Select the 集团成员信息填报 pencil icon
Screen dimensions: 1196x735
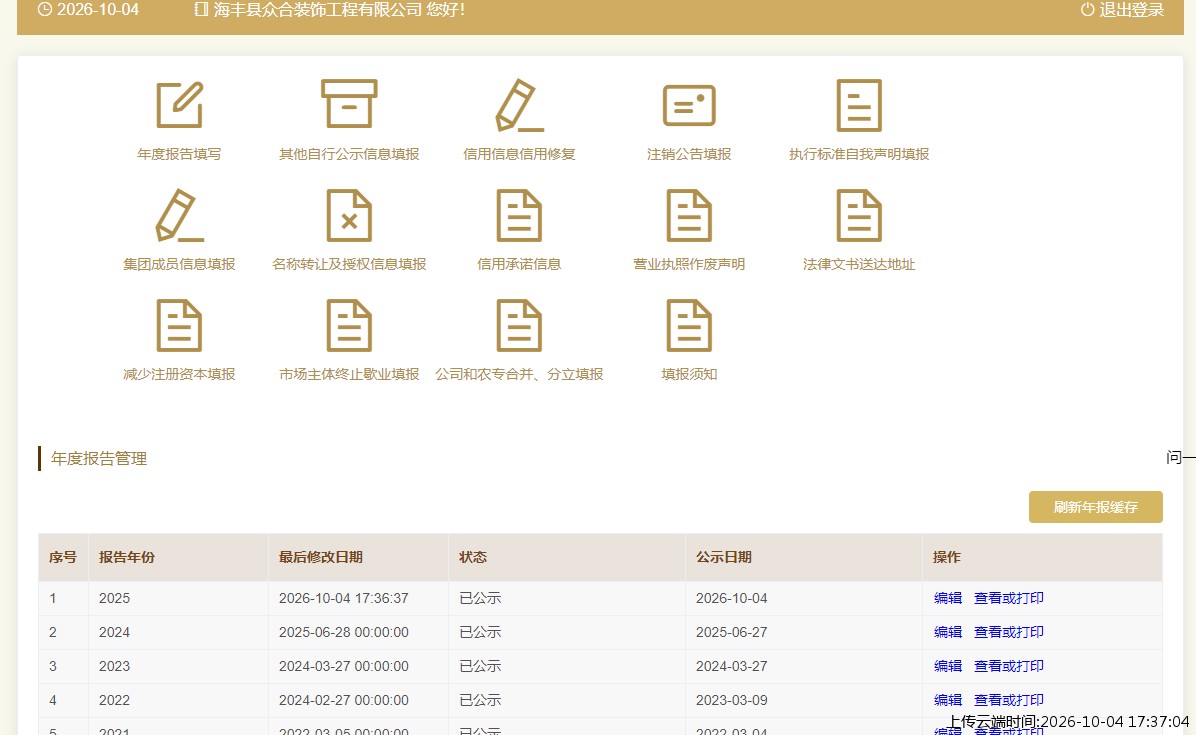[179, 216]
